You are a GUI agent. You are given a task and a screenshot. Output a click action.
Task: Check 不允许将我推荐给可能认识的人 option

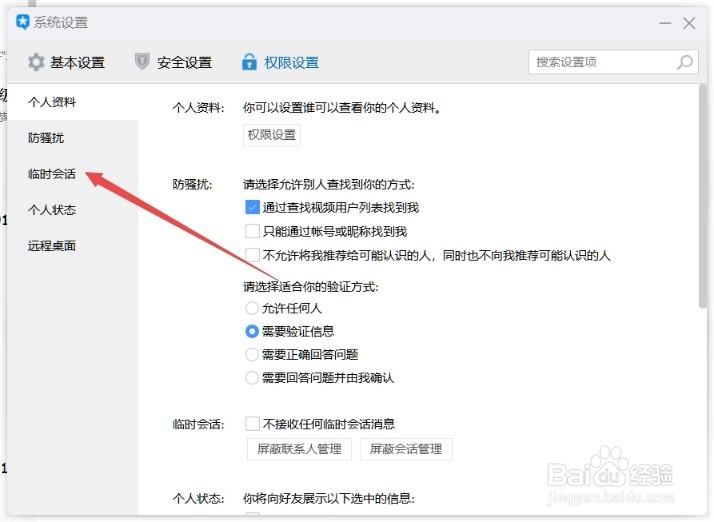pos(252,255)
